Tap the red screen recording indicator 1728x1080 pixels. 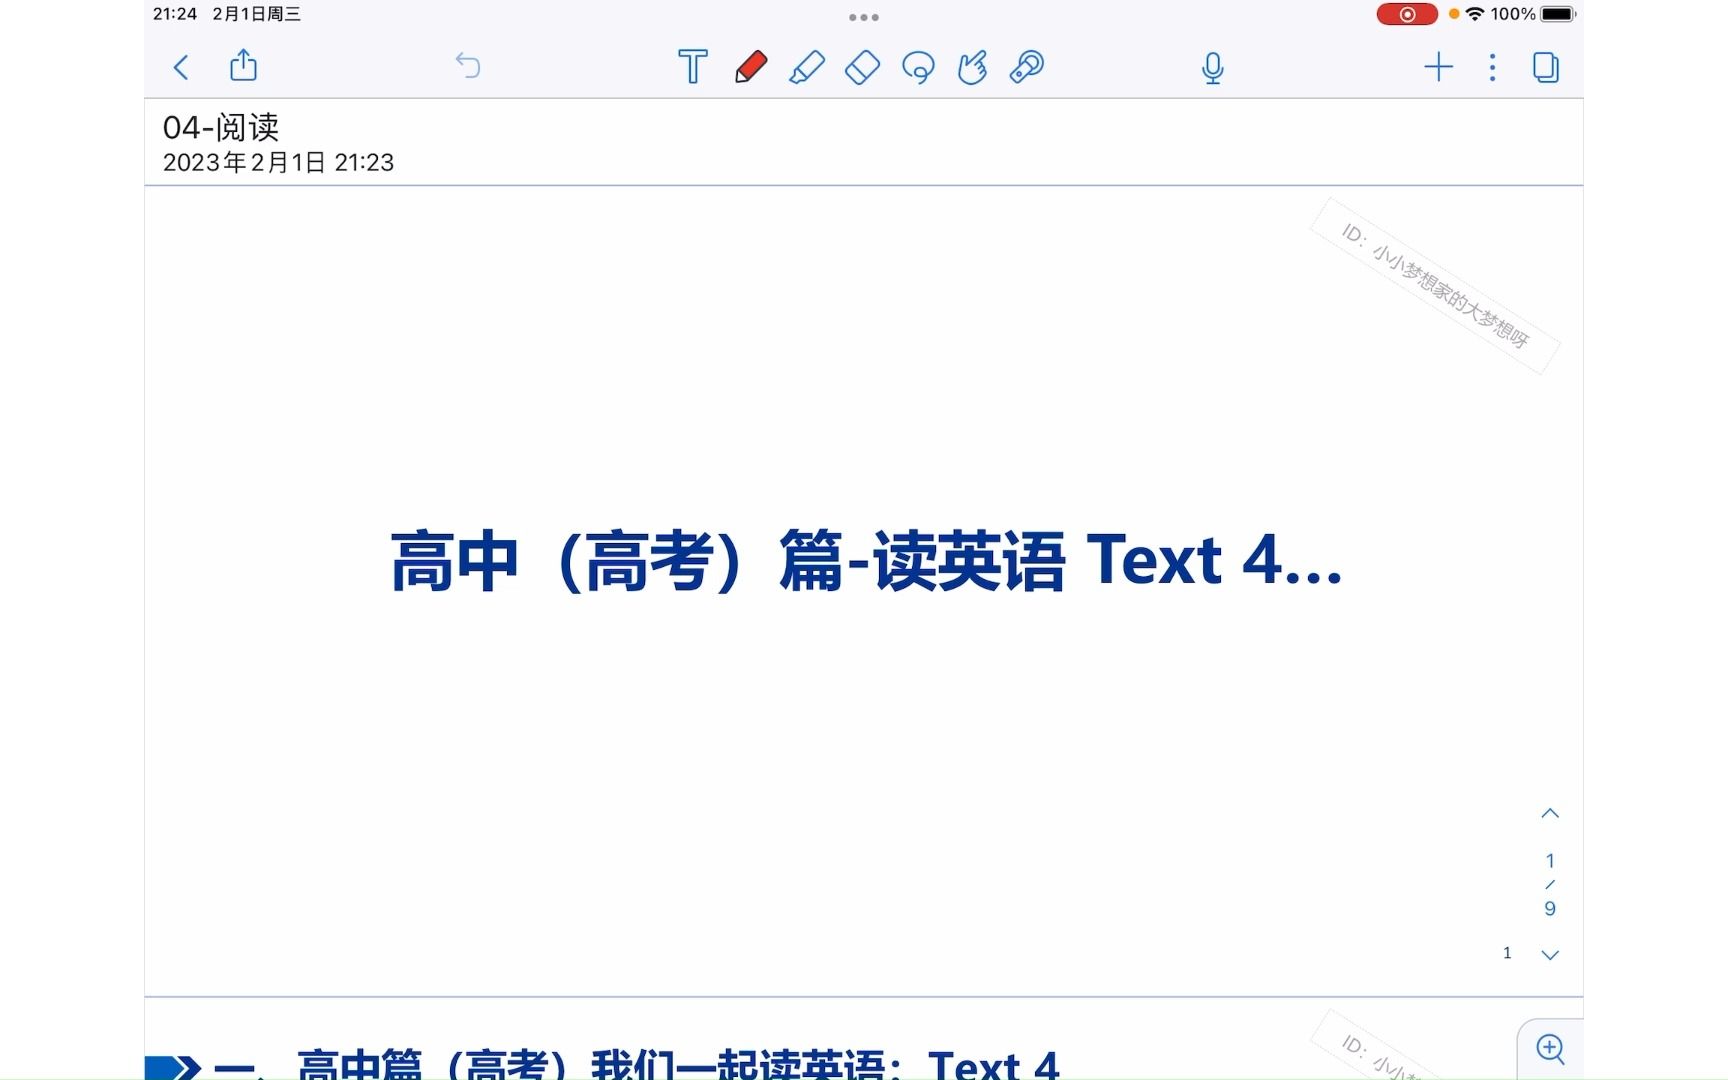[x=1406, y=14]
